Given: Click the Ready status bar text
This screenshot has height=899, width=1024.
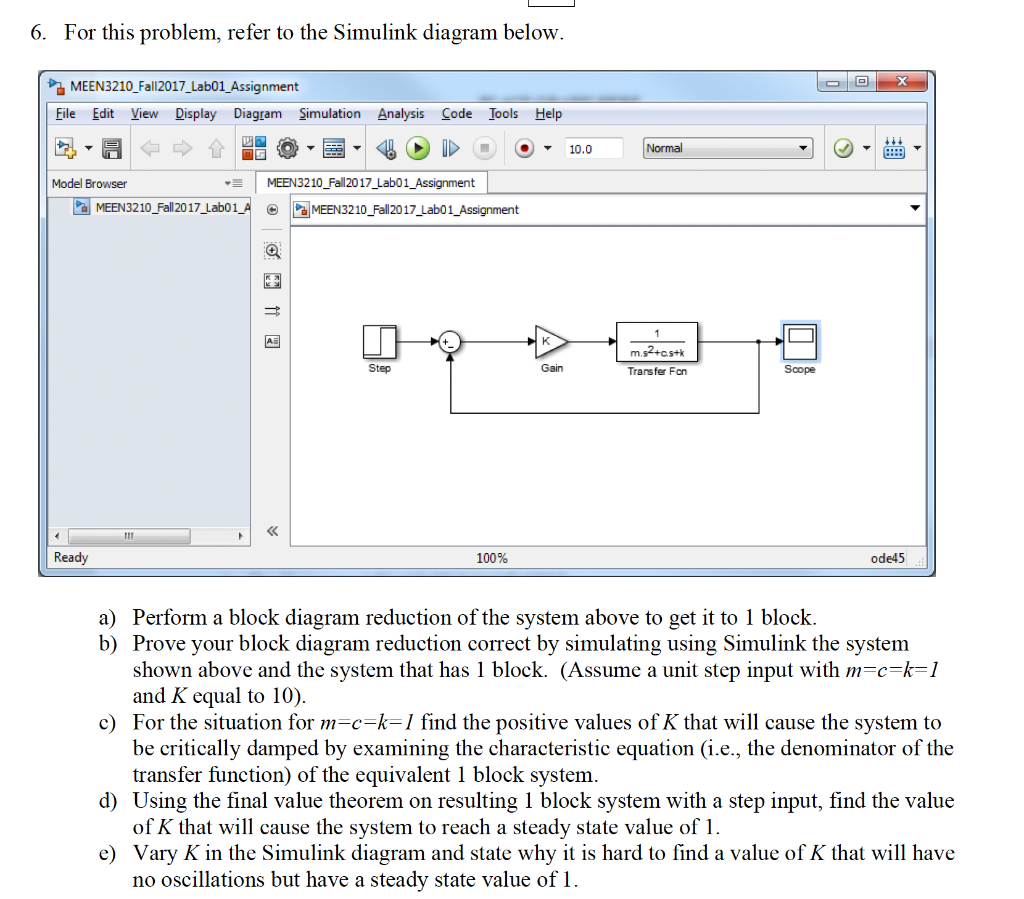Looking at the screenshot, I should click(71, 558).
